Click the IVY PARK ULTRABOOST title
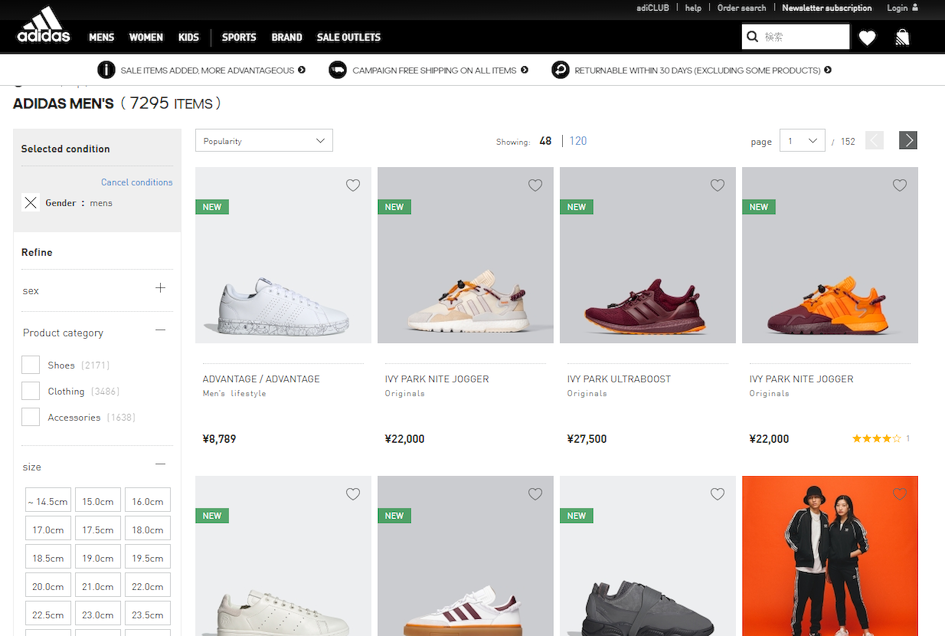This screenshot has height=636, width=945. [x=619, y=379]
